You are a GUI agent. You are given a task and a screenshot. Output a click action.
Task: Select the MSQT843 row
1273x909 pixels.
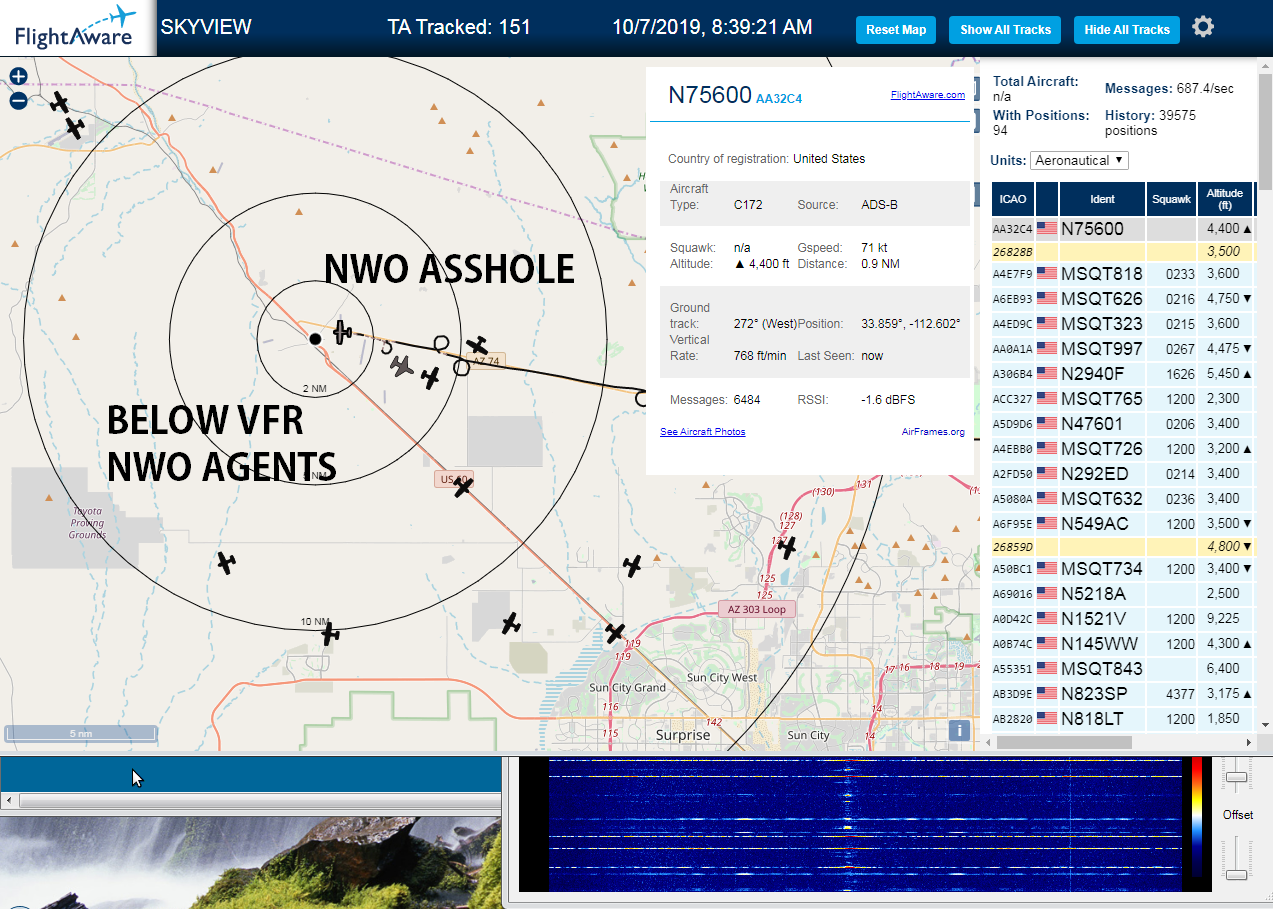(1123, 669)
